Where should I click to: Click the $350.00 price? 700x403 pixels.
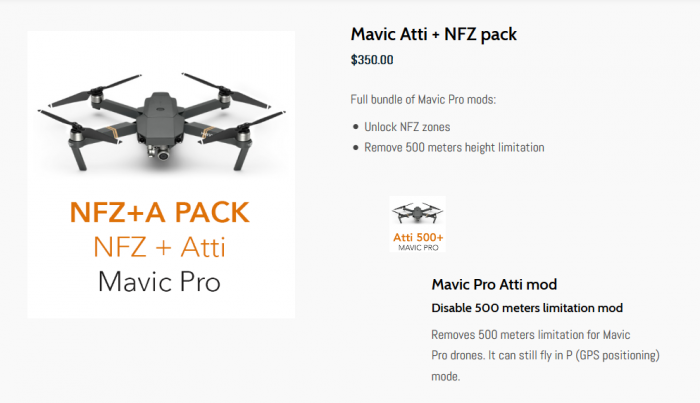pos(372,60)
